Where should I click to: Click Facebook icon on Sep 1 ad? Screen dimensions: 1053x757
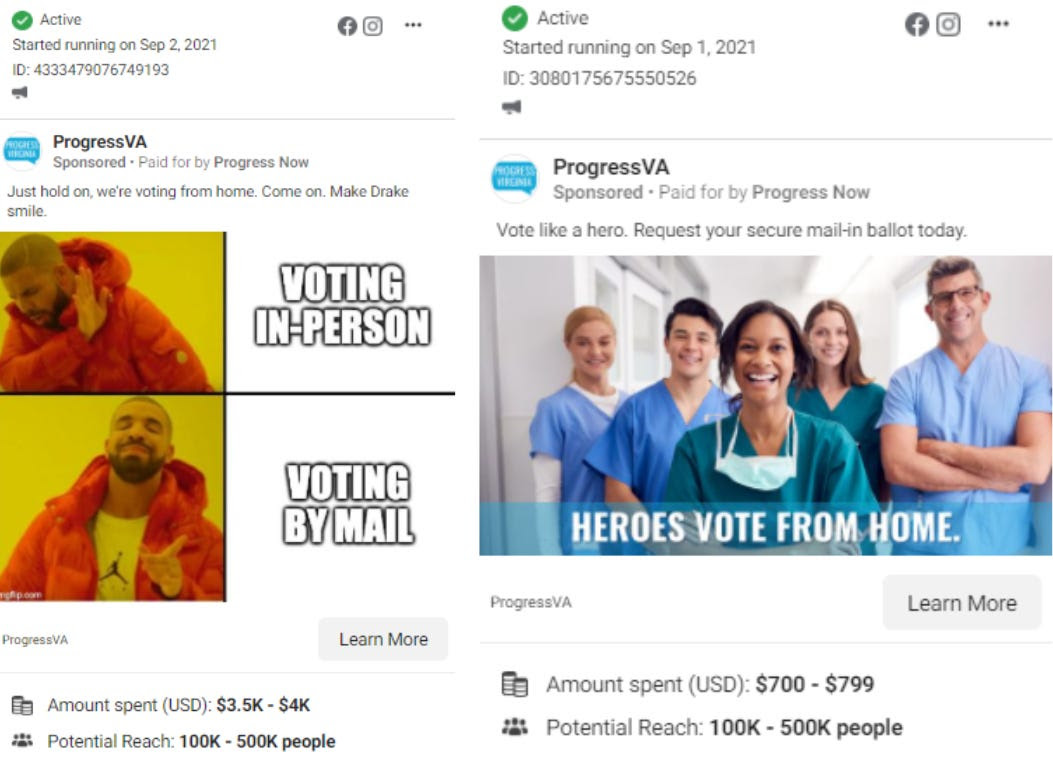click(x=917, y=24)
